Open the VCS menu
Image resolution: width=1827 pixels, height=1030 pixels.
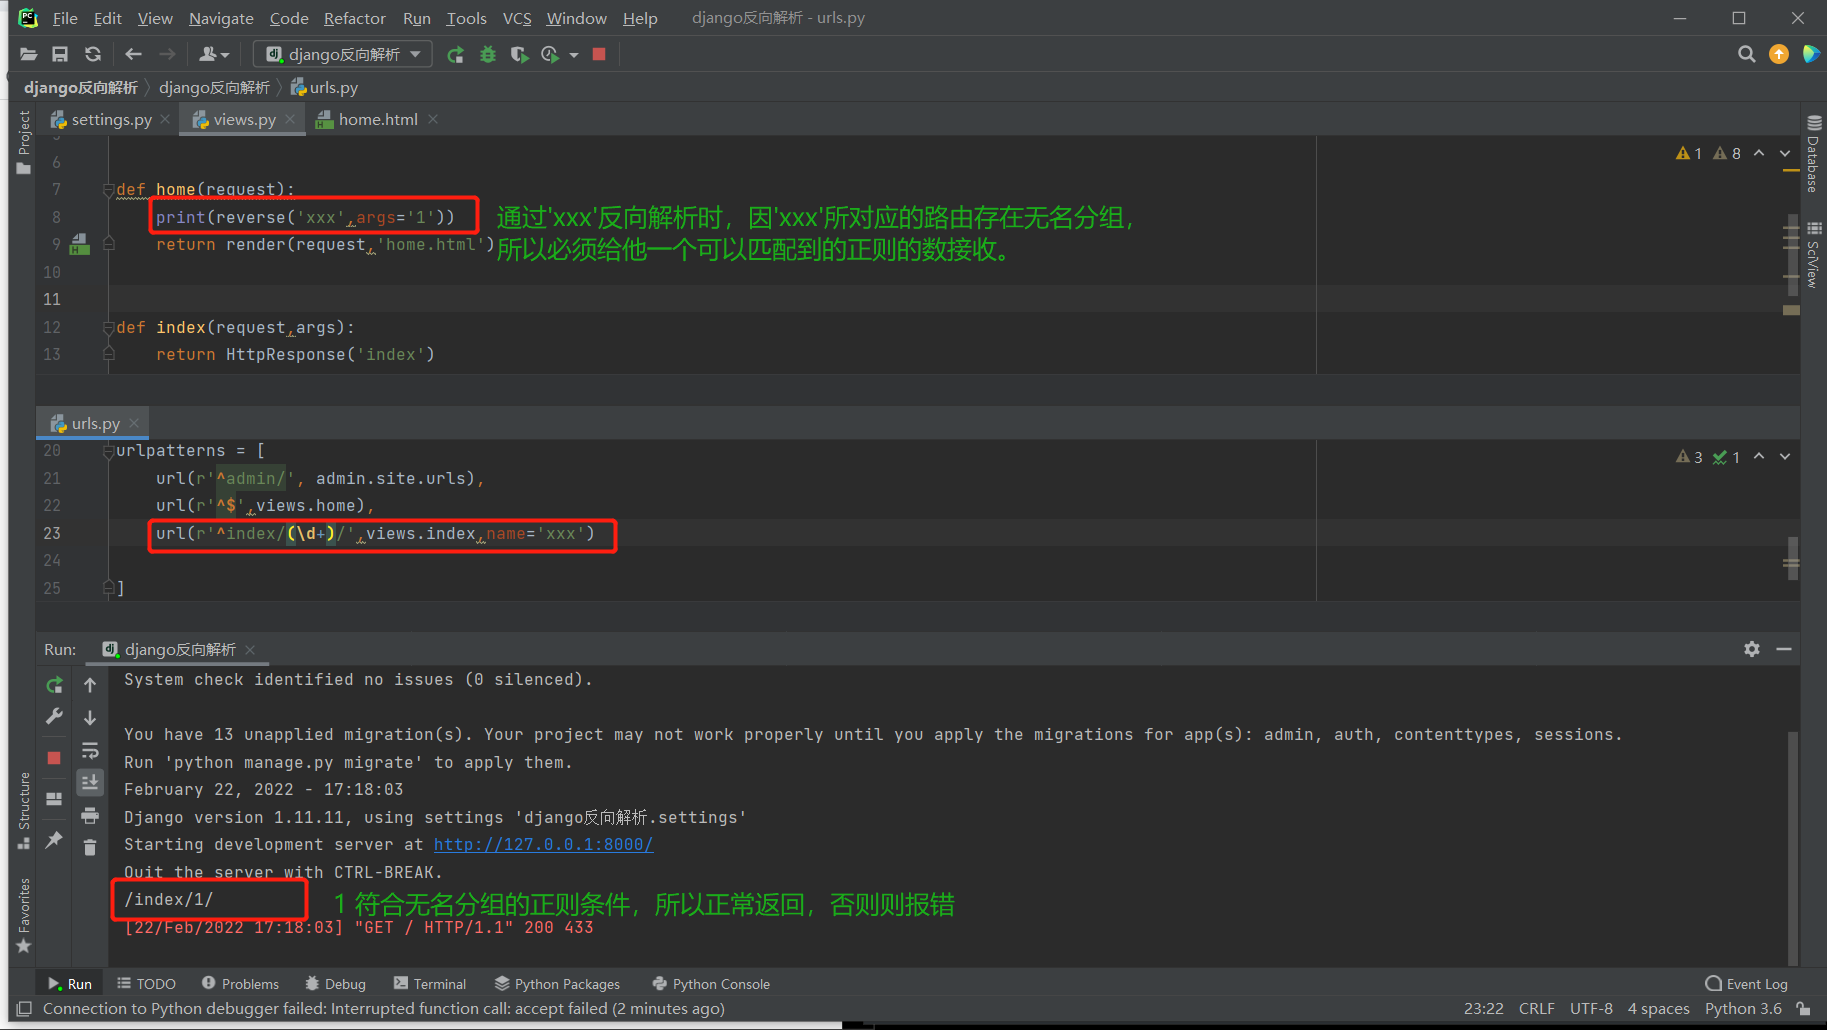[517, 18]
